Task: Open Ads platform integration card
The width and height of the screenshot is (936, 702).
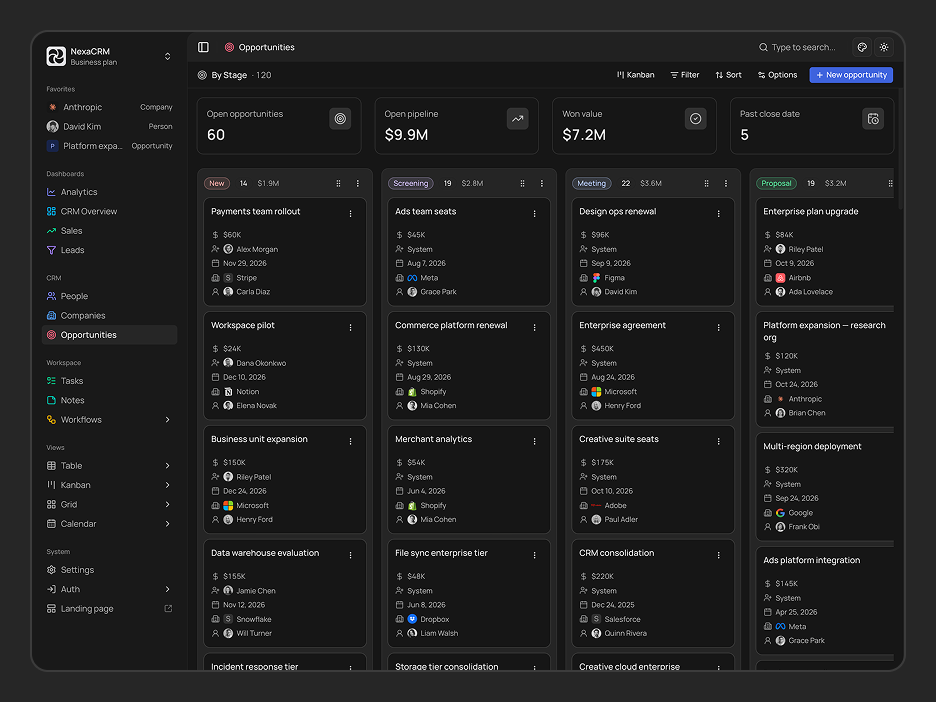Action: (x=825, y=601)
